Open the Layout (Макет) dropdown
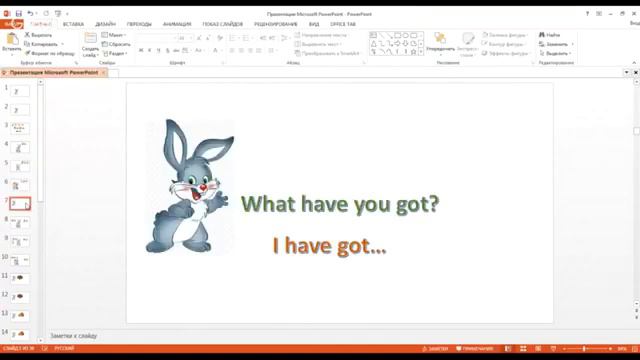The height and width of the screenshot is (360, 640). tap(114, 35)
